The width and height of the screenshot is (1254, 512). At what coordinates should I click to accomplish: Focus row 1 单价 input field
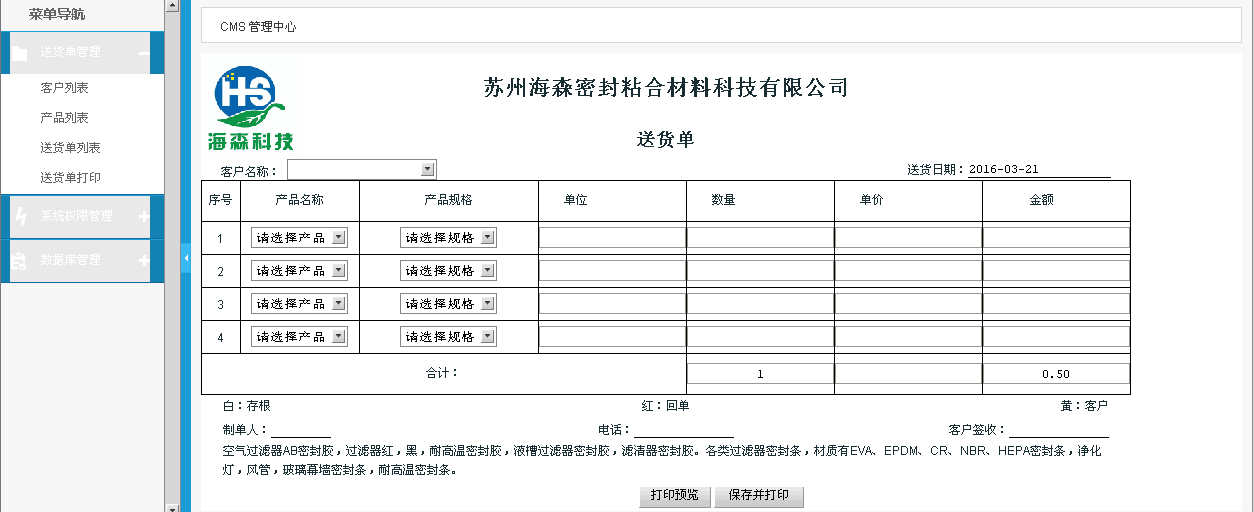click(908, 238)
